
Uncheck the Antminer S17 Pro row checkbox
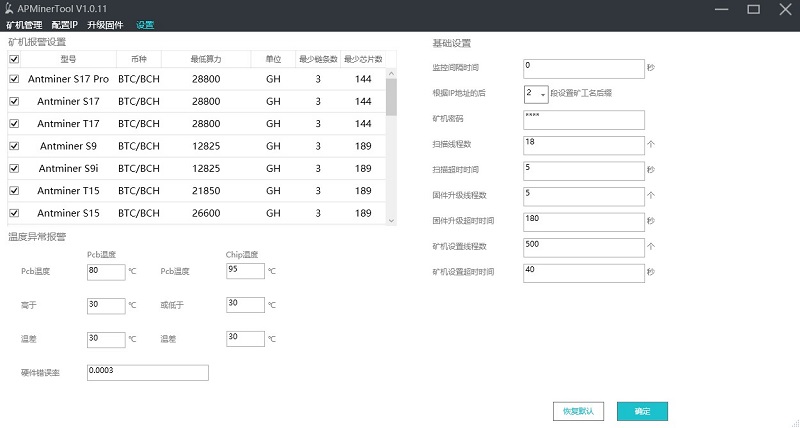click(14, 78)
